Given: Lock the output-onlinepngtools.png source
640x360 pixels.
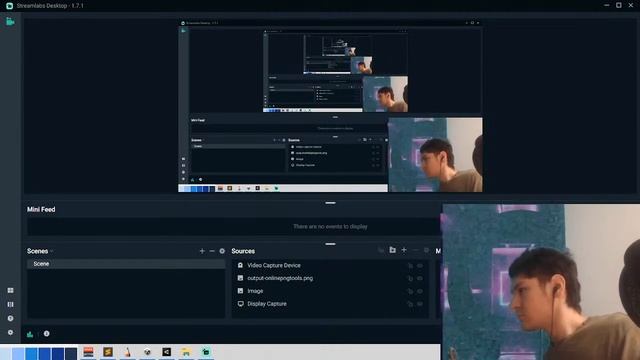Looking at the screenshot, I should click(x=410, y=278).
